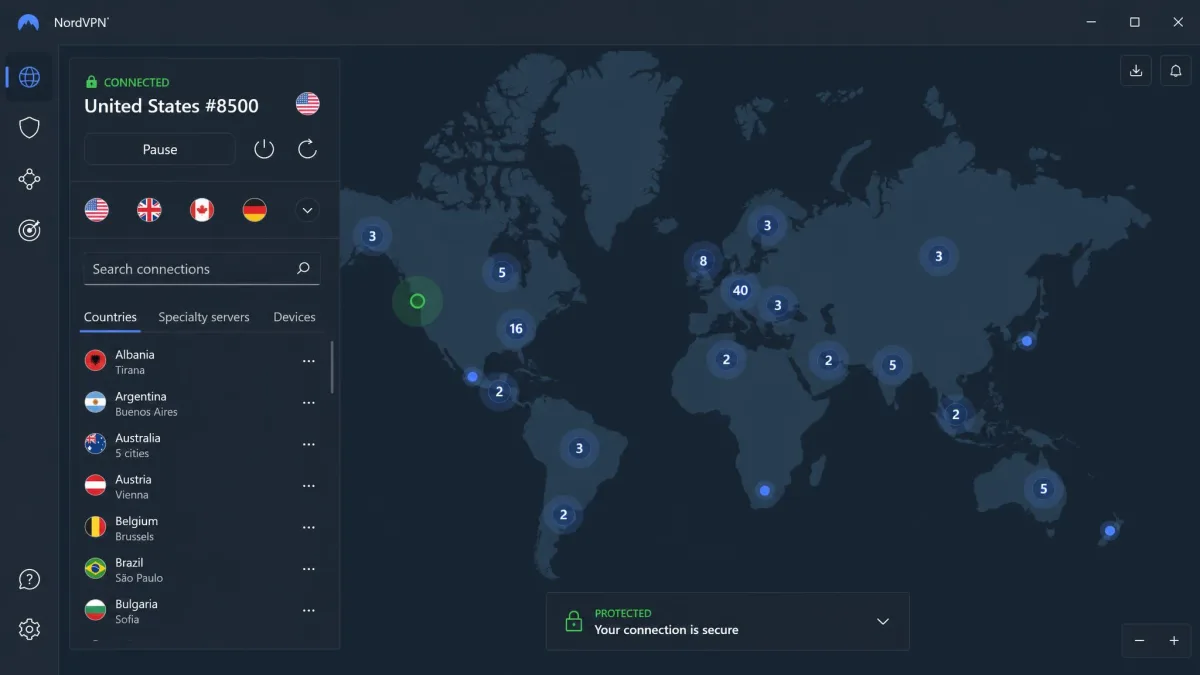This screenshot has height=675, width=1200.
Task: Click the Canada flag quick connect
Action: point(202,210)
